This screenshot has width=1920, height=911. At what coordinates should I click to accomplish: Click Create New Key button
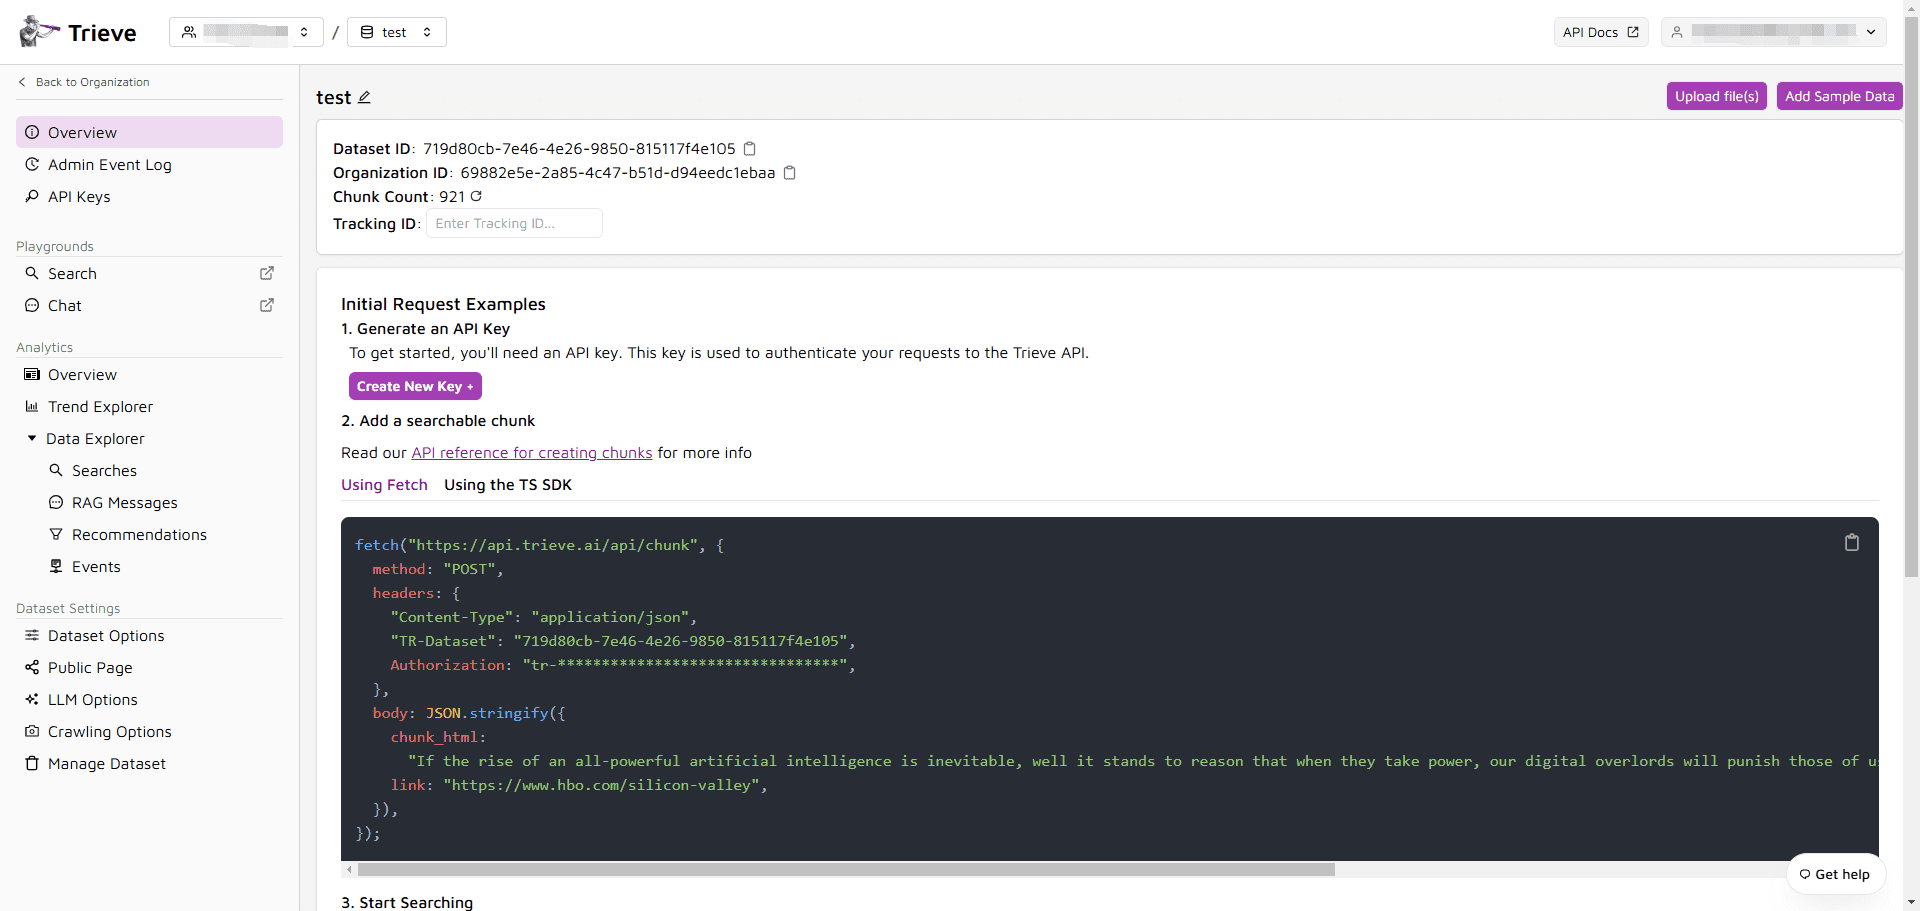pyautogui.click(x=415, y=386)
